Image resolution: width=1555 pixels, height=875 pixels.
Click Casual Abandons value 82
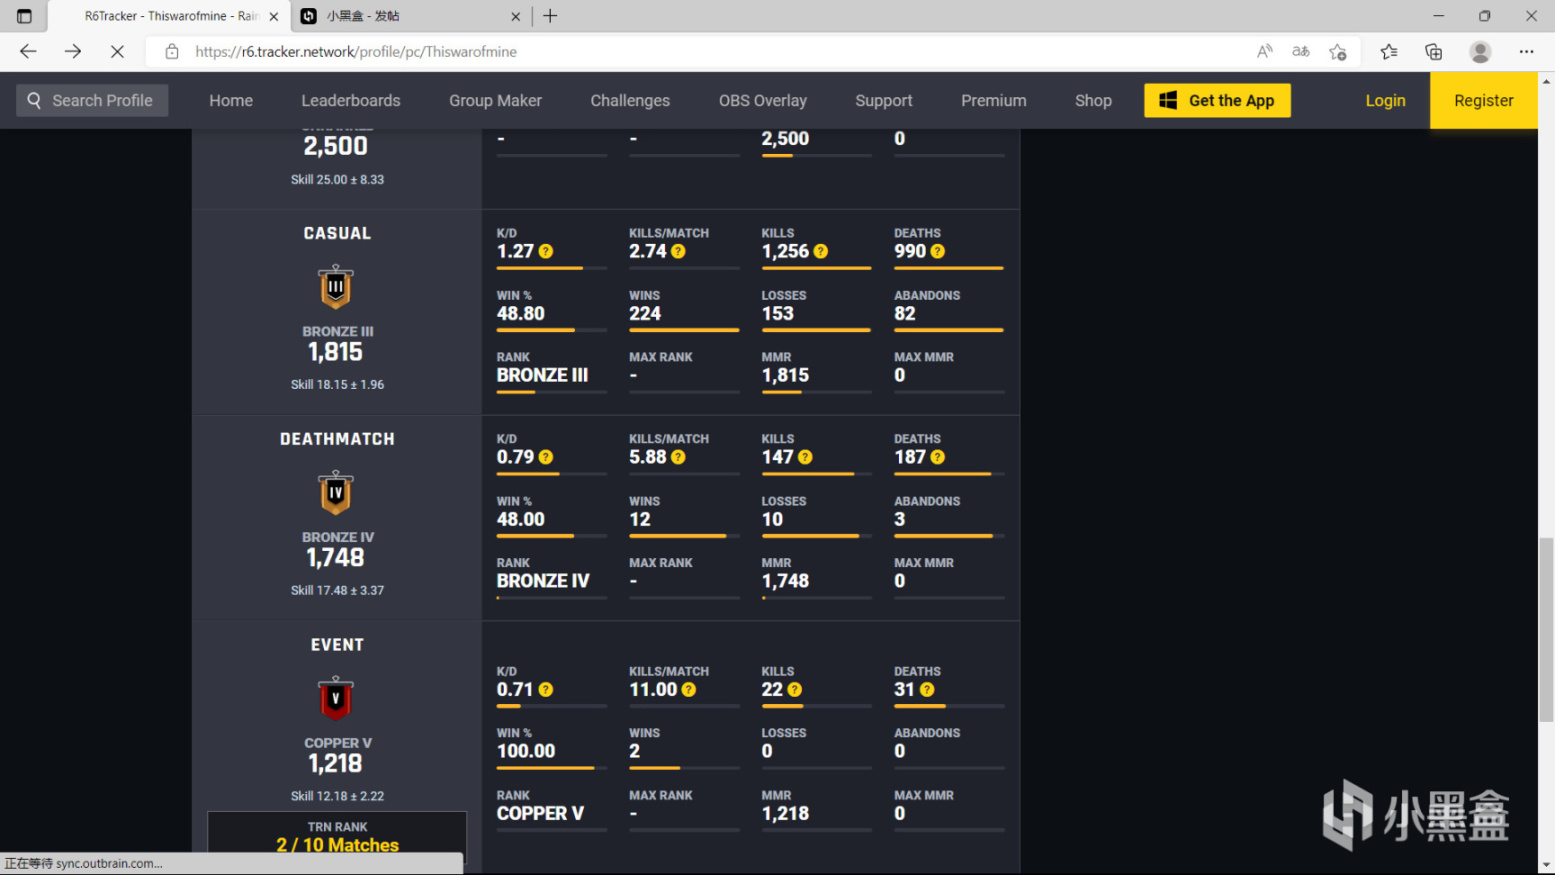(x=905, y=313)
